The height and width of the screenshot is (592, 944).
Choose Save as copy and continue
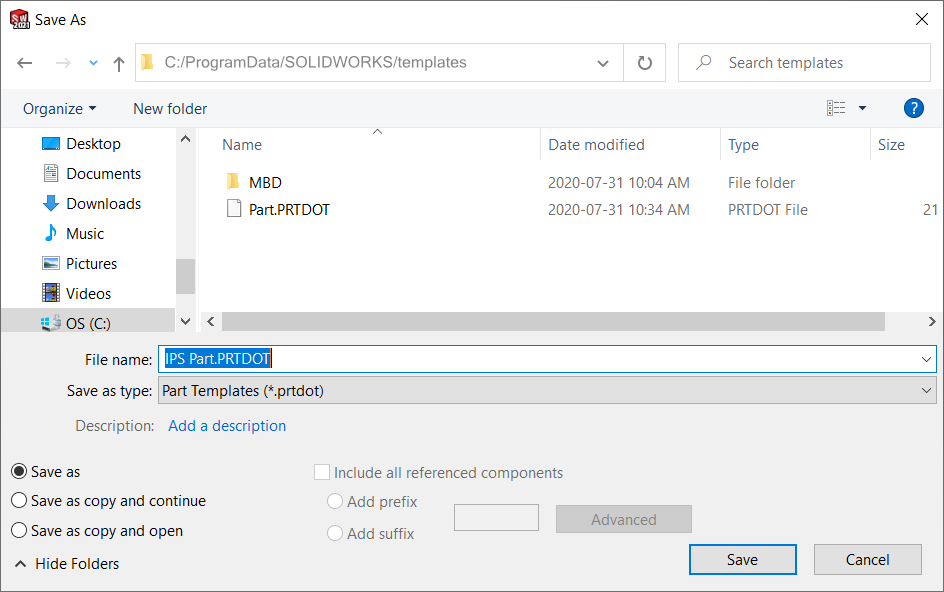pyautogui.click(x=19, y=501)
